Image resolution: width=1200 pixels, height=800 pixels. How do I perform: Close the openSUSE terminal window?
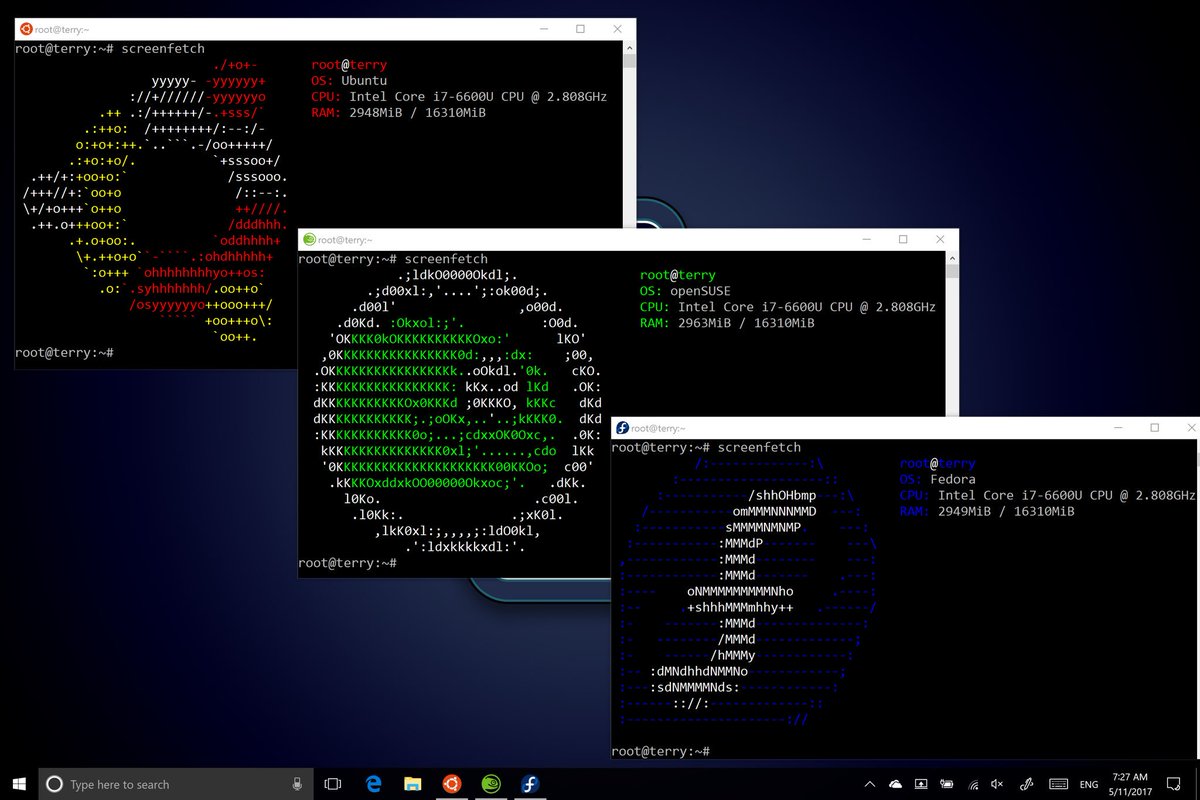pyautogui.click(x=940, y=240)
